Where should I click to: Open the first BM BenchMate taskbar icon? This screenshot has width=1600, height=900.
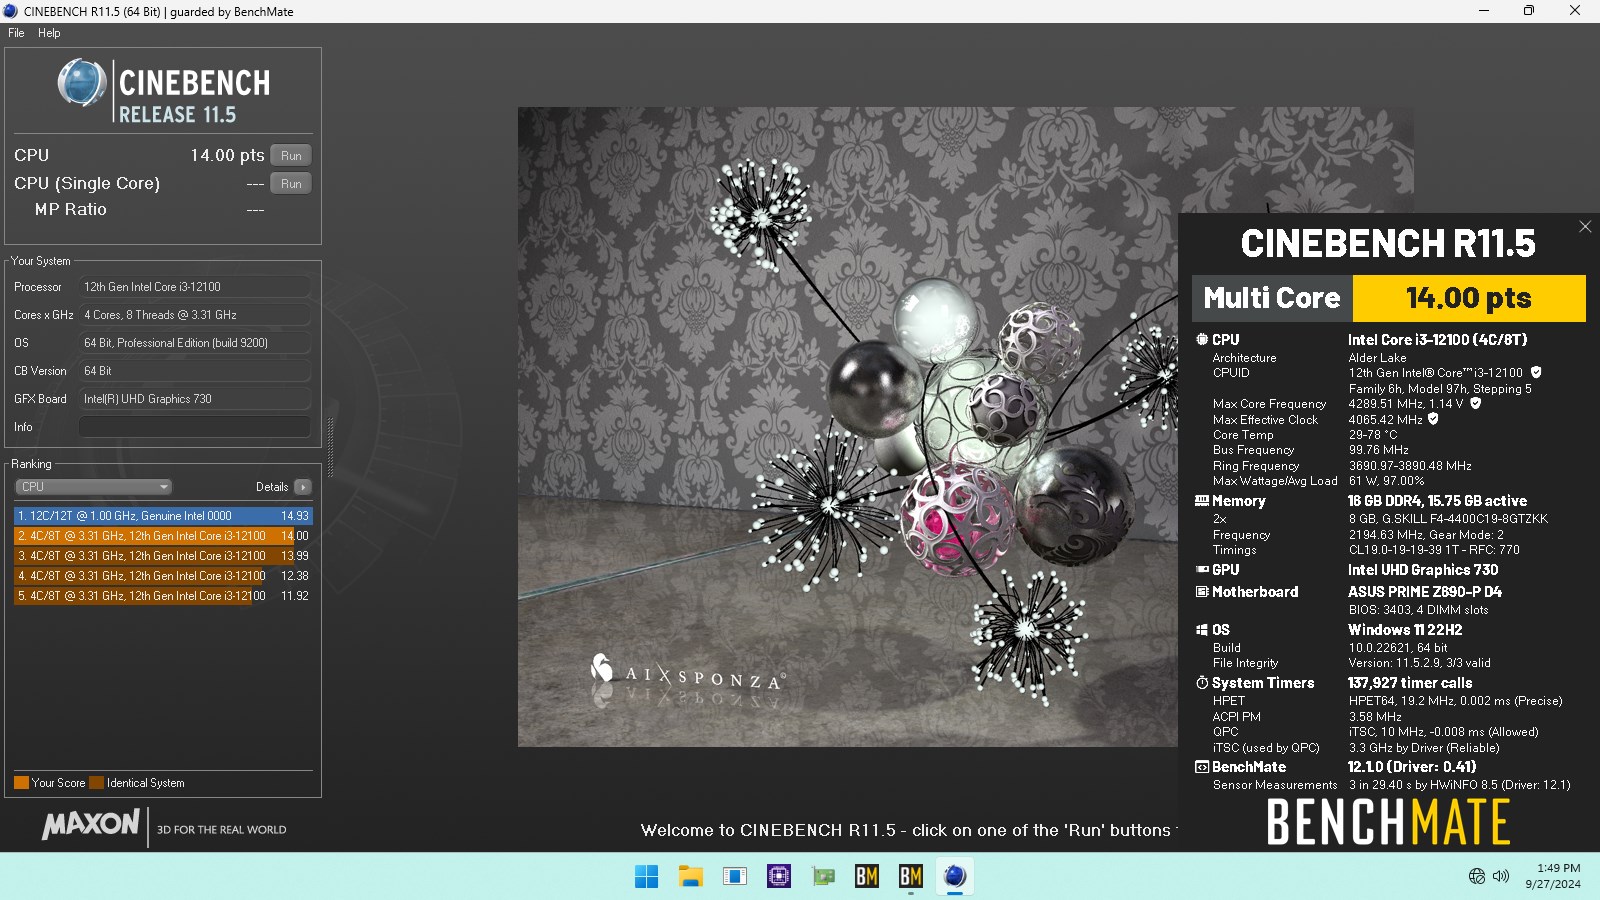click(x=867, y=877)
